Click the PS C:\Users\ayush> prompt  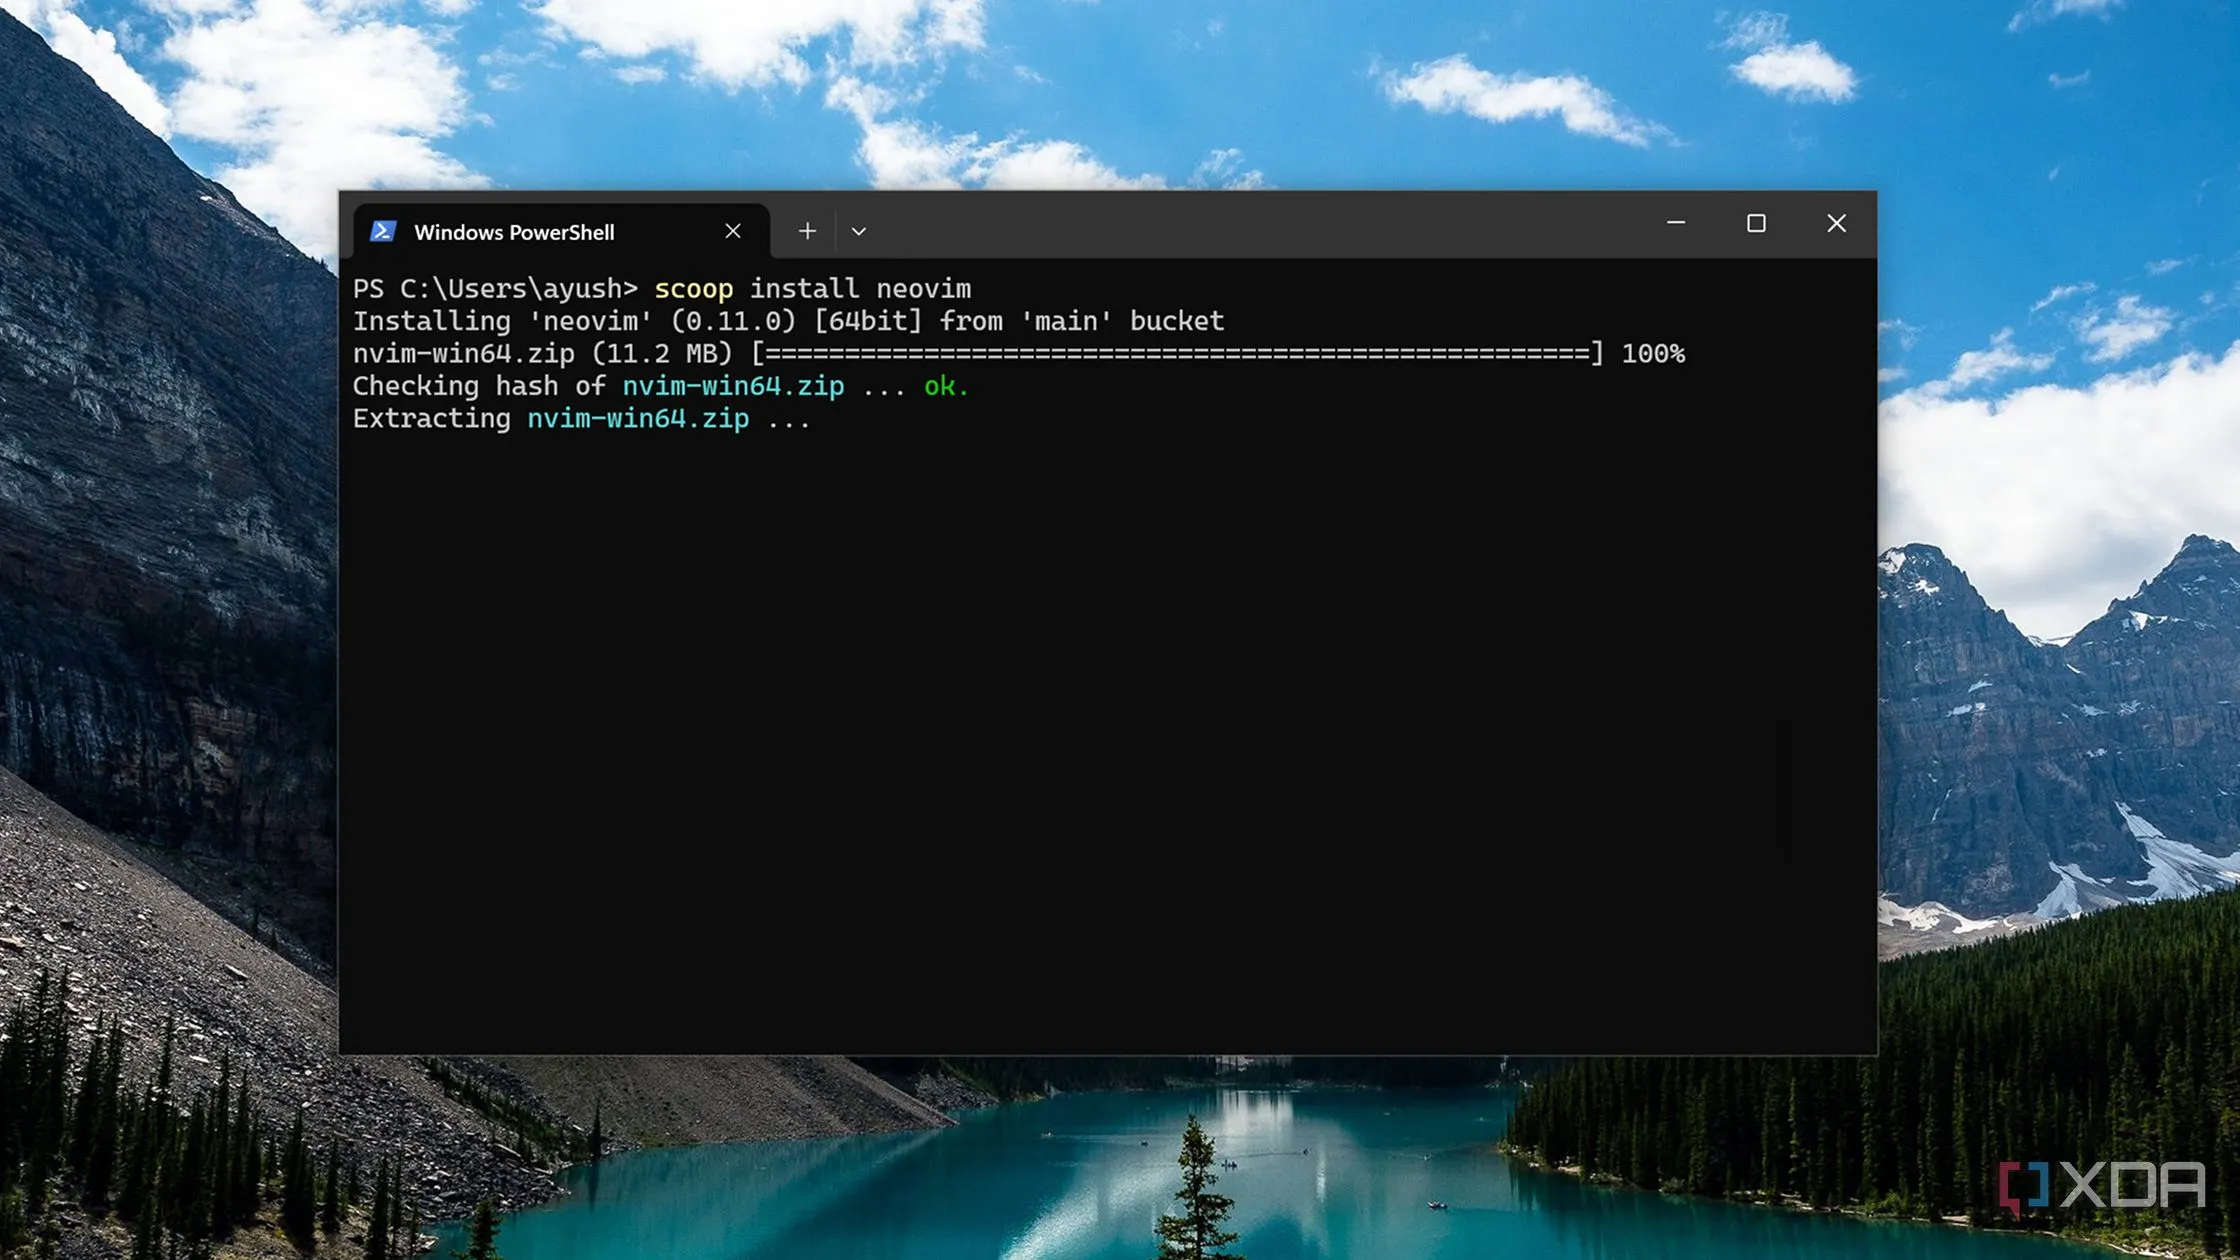click(495, 289)
